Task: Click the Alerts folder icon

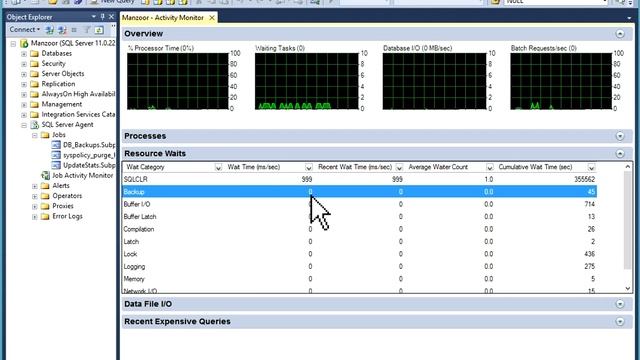Action: [x=45, y=186]
